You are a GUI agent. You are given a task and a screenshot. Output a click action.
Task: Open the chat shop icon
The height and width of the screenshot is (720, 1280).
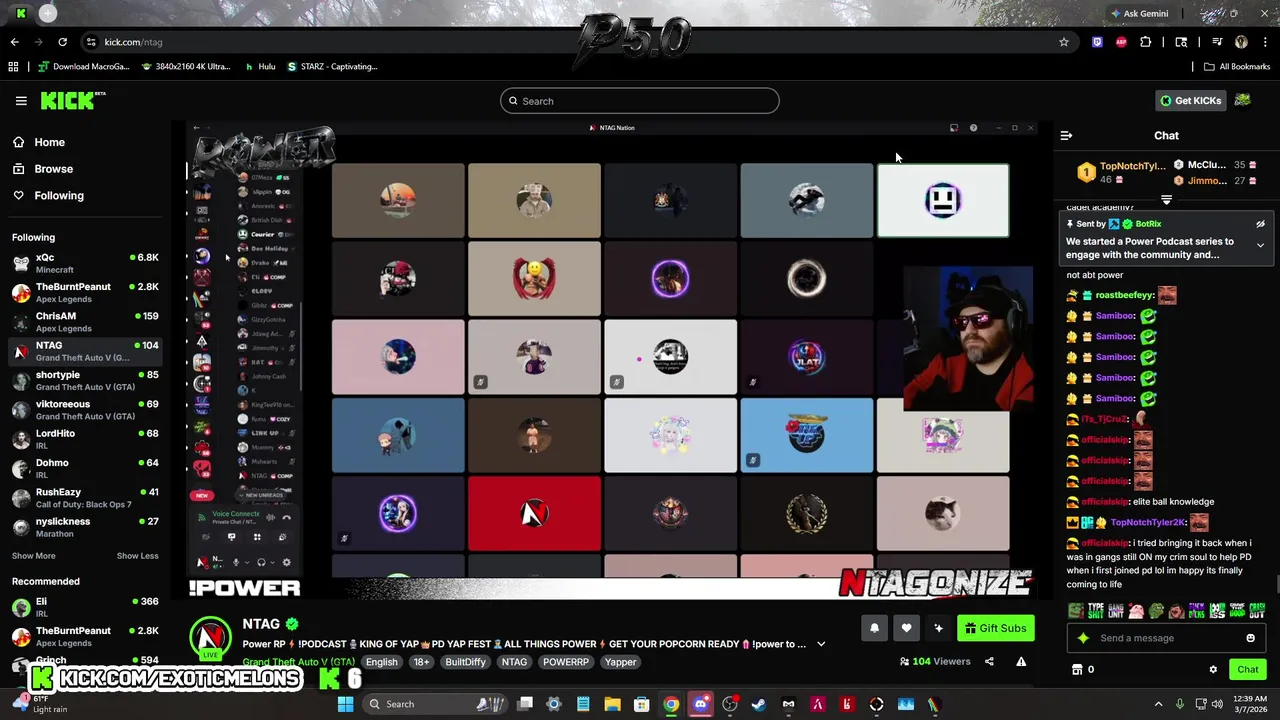tap(1077, 669)
